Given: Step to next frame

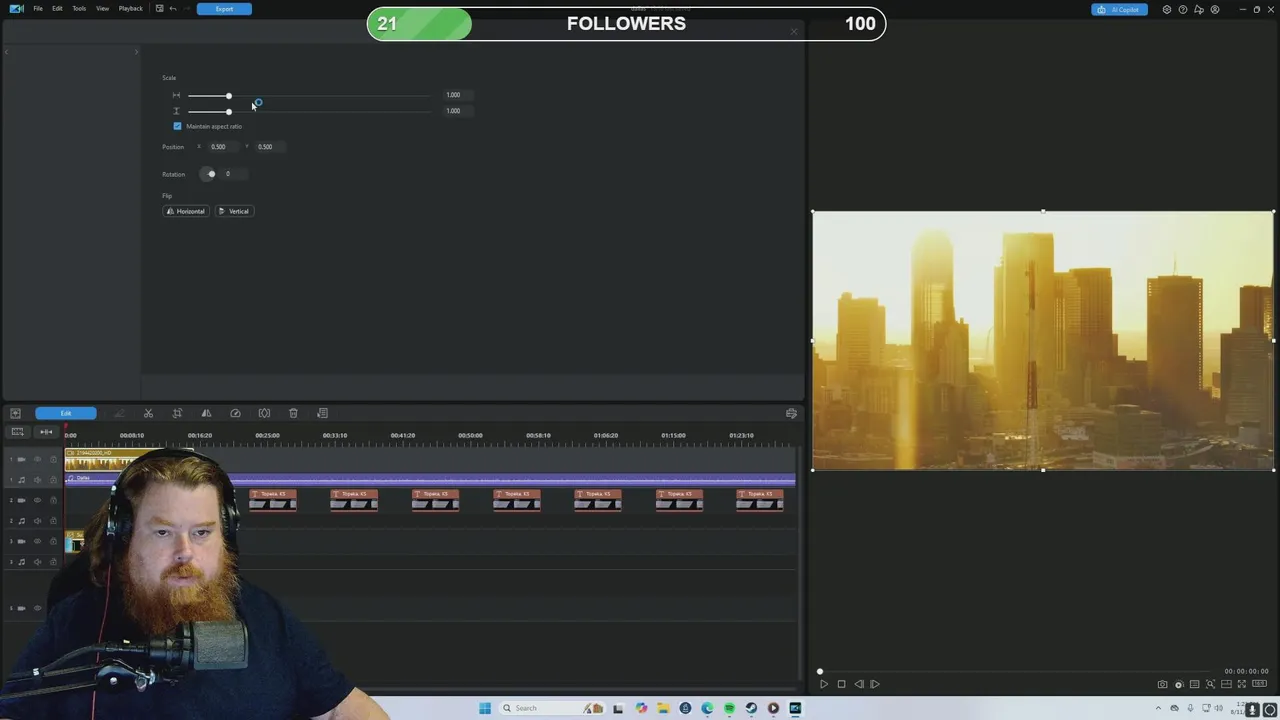Looking at the screenshot, I should click(x=875, y=684).
